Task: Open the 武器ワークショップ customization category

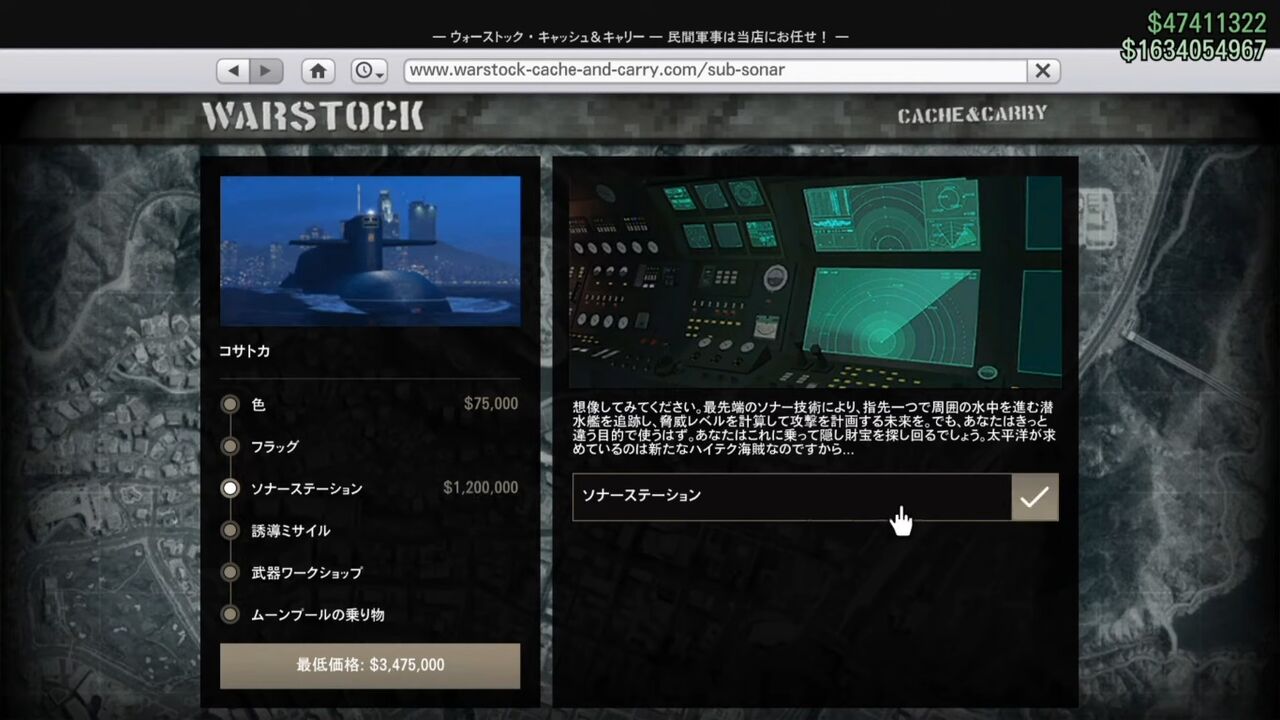Action: (306, 573)
